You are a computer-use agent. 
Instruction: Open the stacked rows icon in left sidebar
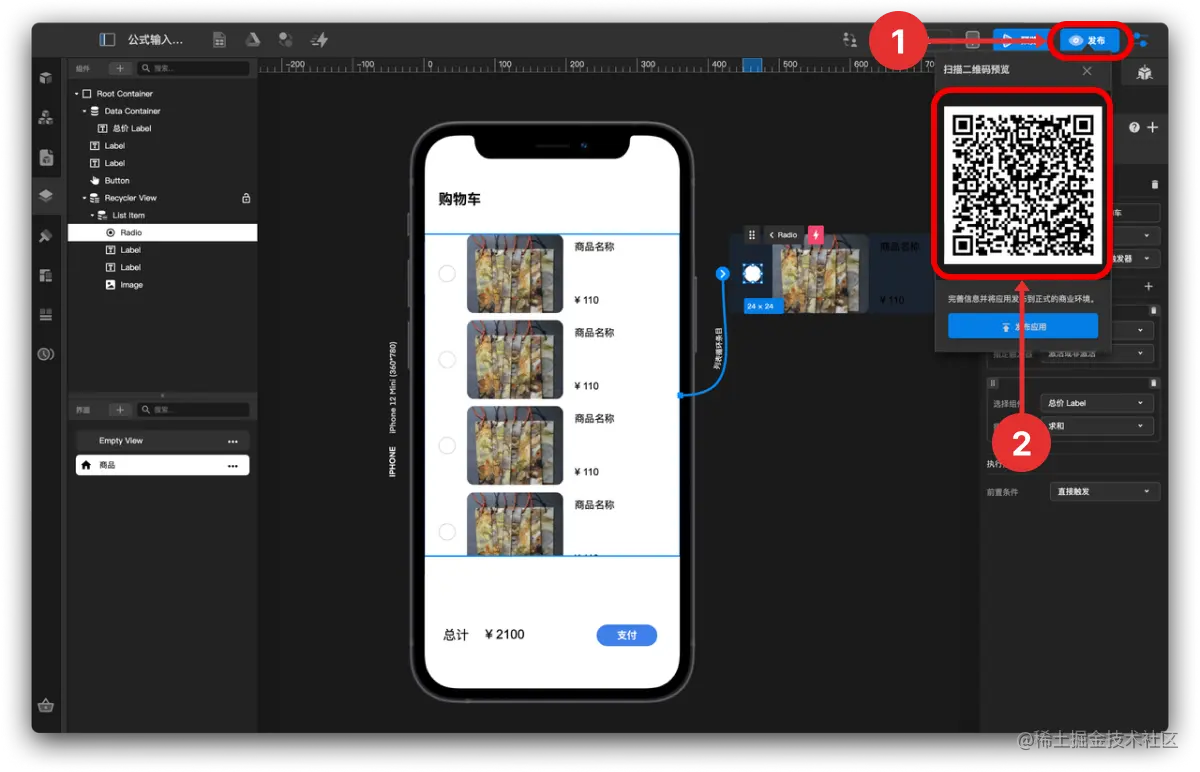point(45,315)
